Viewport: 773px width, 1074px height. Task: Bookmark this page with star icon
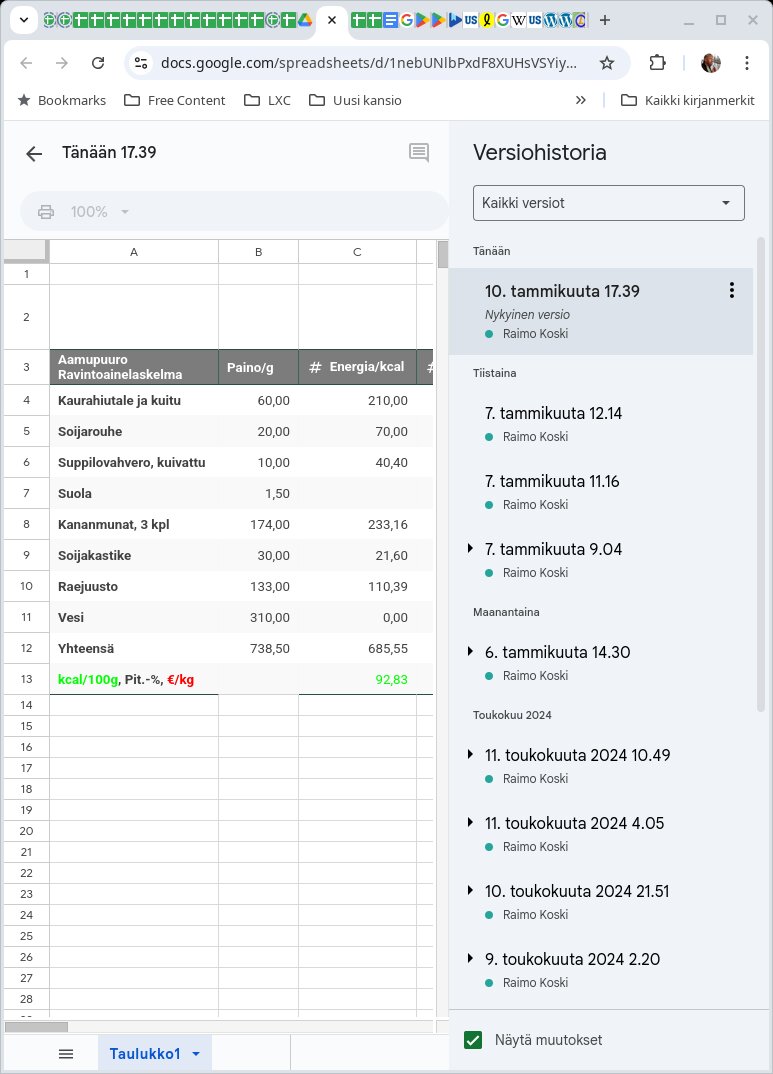[606, 63]
